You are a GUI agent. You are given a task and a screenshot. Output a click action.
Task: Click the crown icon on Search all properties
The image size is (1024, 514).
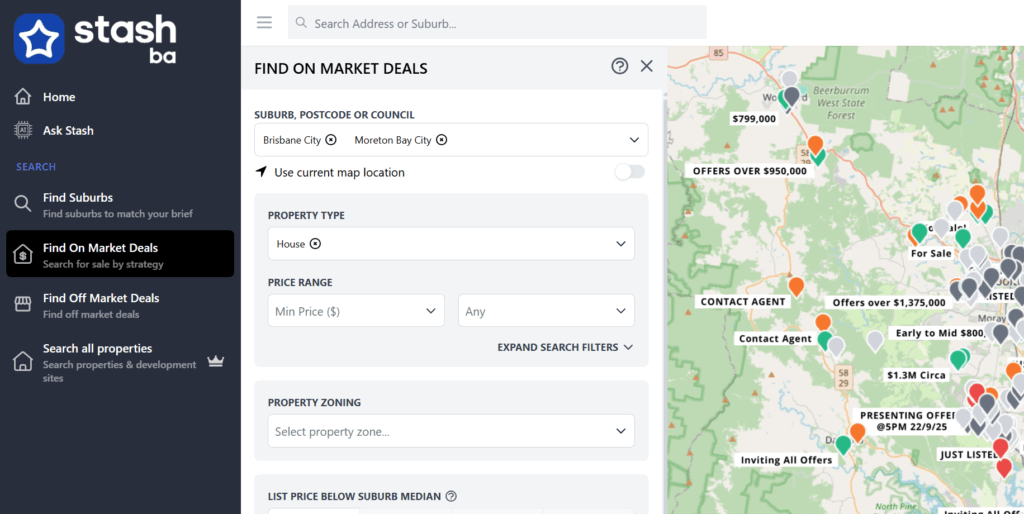click(x=215, y=361)
